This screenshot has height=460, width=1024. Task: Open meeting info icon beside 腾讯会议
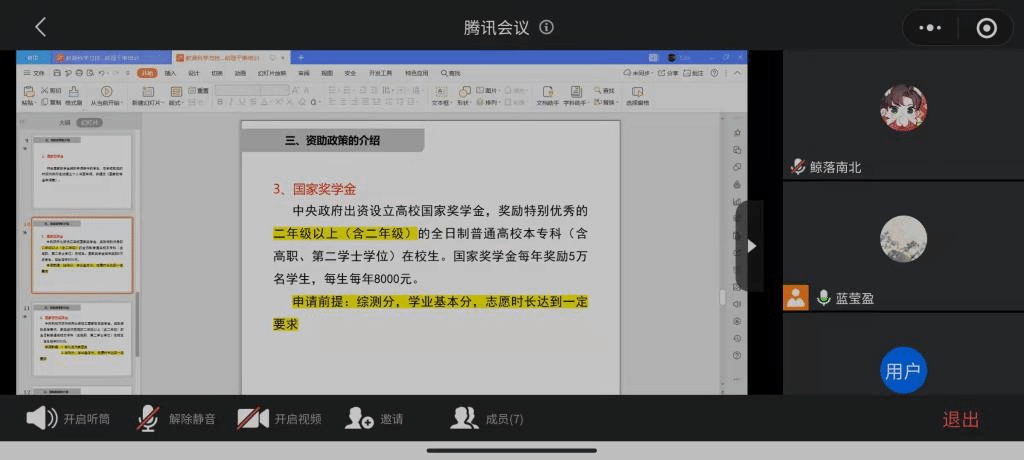(546, 27)
